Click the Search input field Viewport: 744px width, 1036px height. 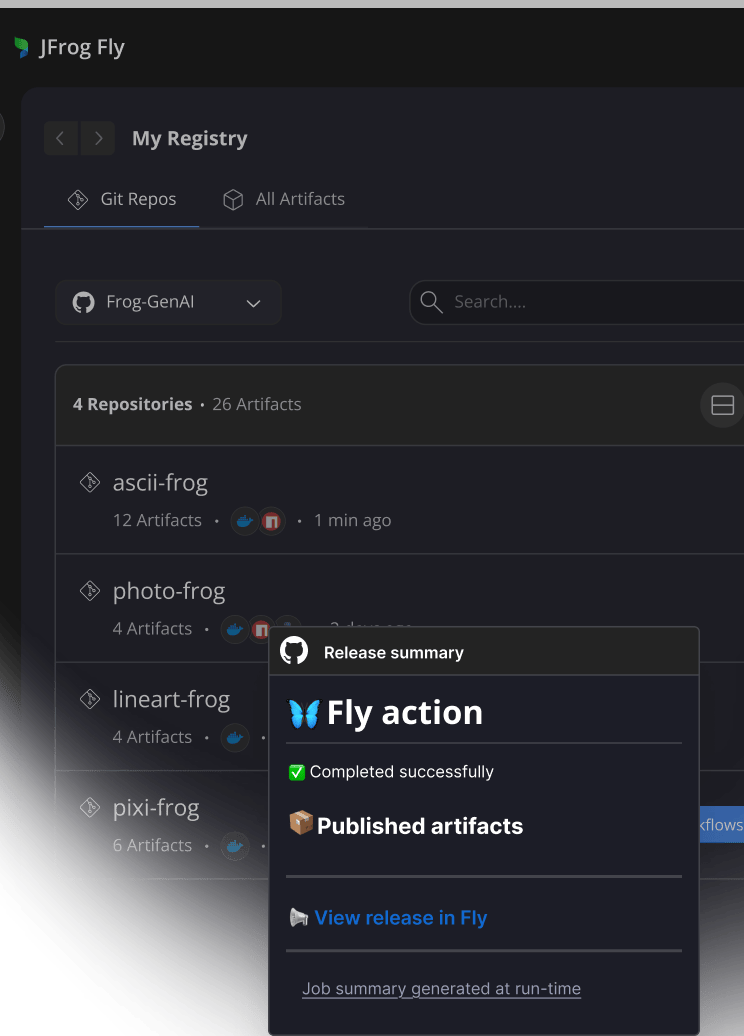click(x=590, y=302)
